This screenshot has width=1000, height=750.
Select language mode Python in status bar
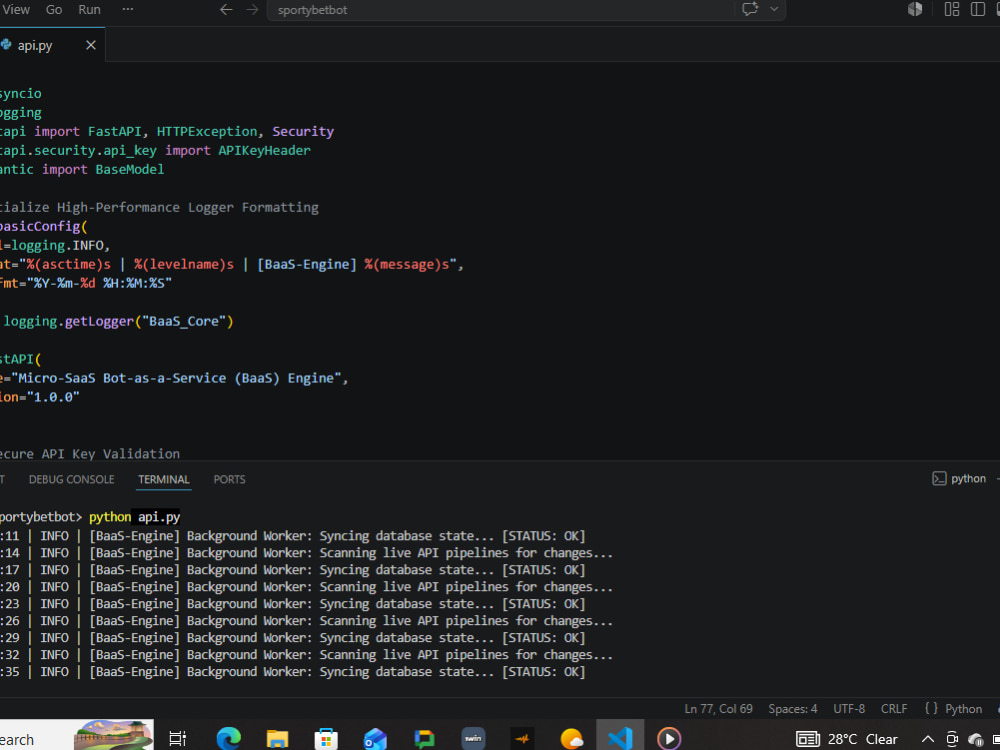click(963, 709)
